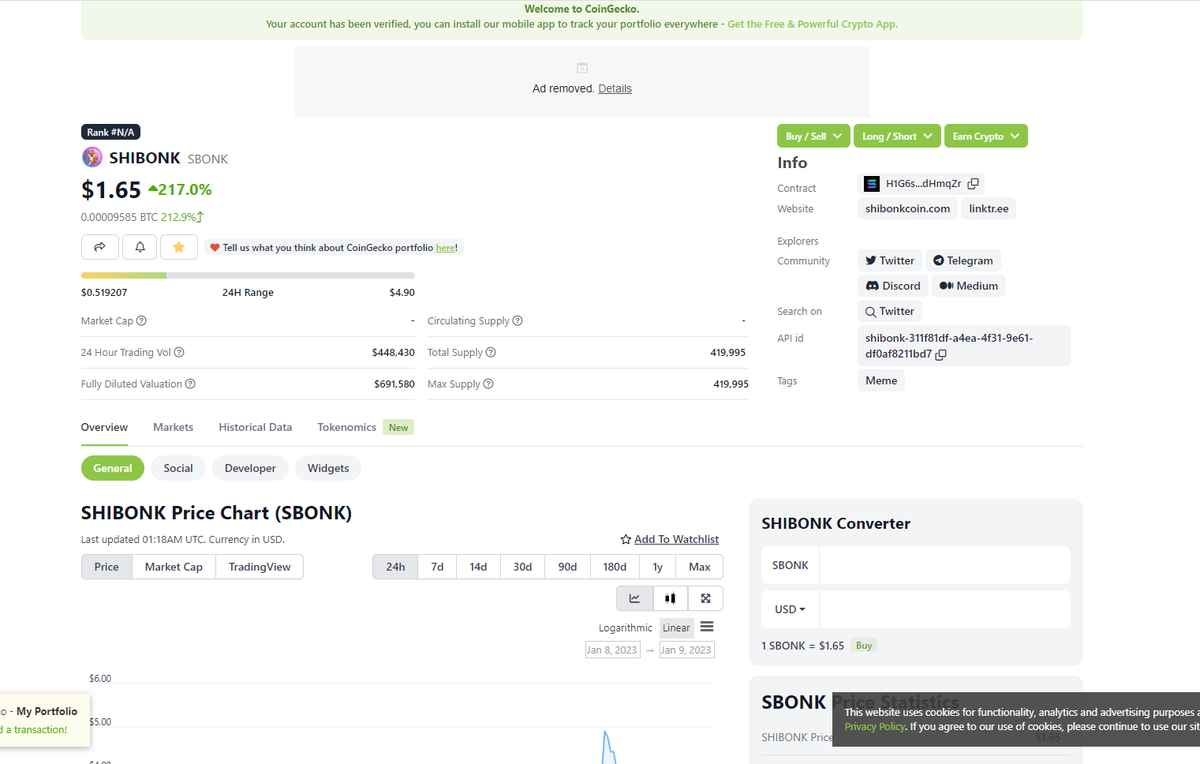Click 24 Hour Trading Vol info icon
This screenshot has height=764, width=1200.
pyautogui.click(x=179, y=352)
